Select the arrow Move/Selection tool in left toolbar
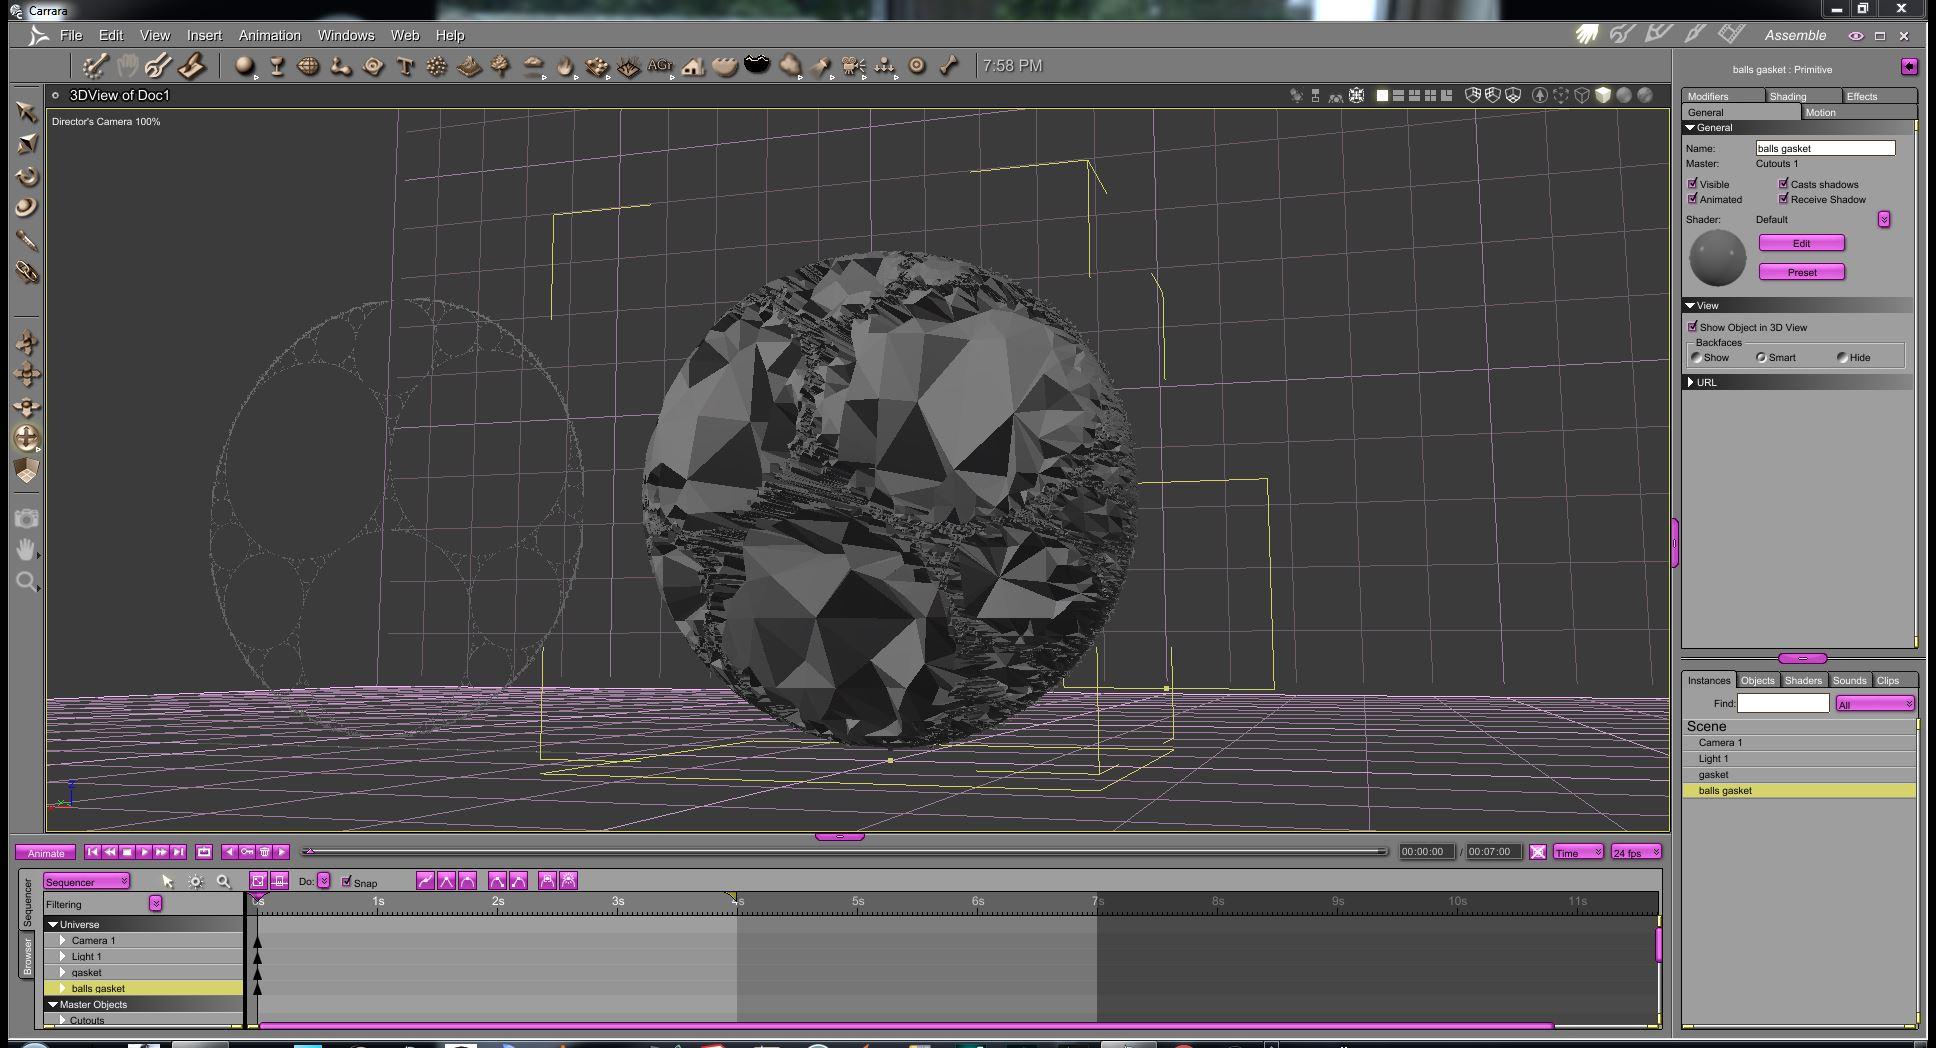Image resolution: width=1936 pixels, height=1048 pixels. 26,111
